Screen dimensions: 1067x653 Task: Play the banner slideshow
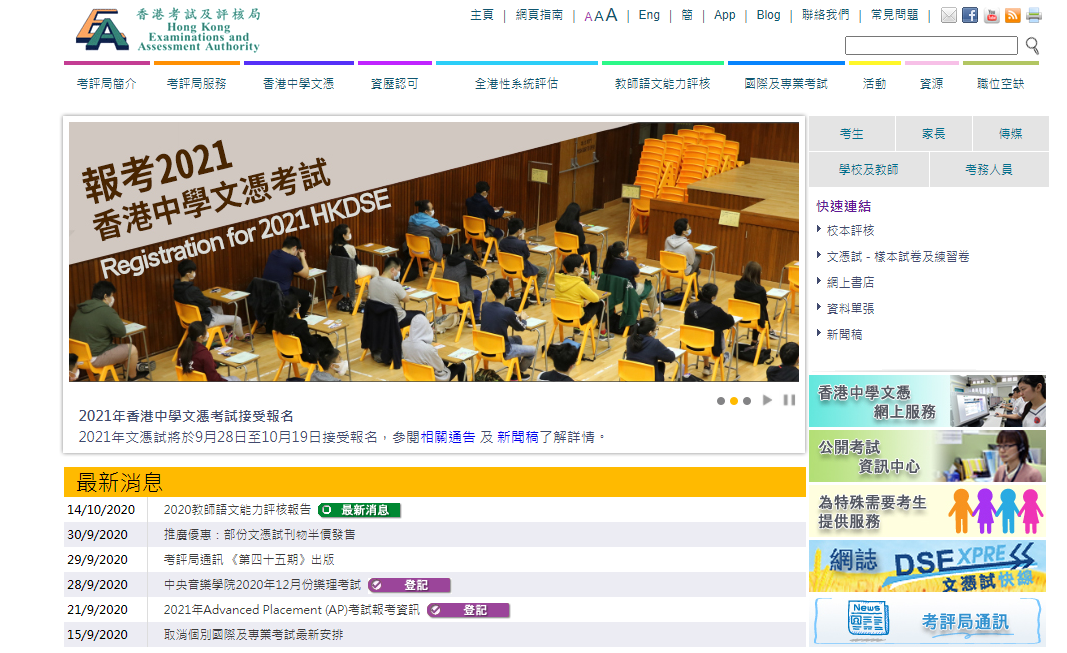[767, 400]
